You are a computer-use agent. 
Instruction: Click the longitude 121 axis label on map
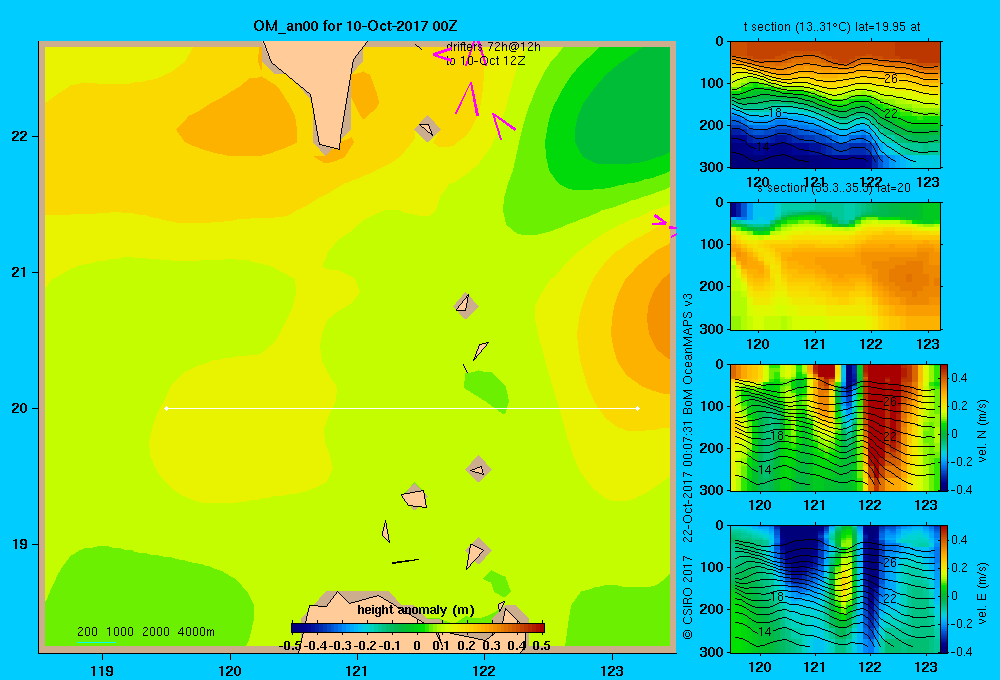click(x=357, y=671)
